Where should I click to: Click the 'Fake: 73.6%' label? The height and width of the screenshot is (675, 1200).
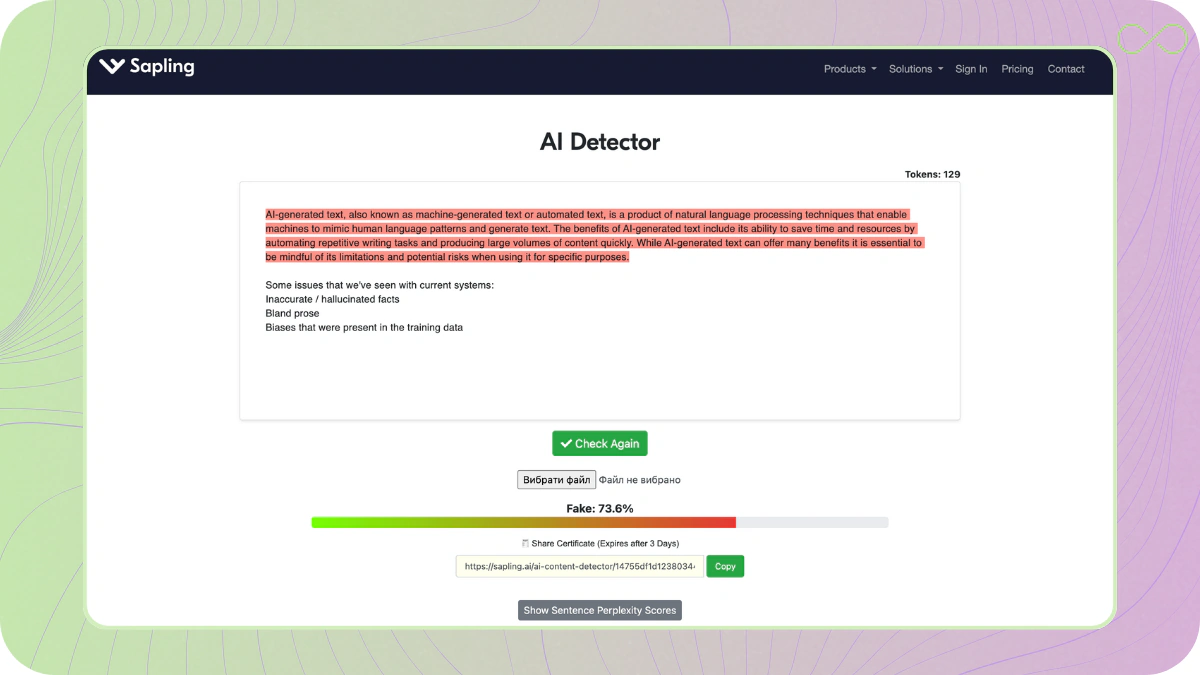click(600, 508)
